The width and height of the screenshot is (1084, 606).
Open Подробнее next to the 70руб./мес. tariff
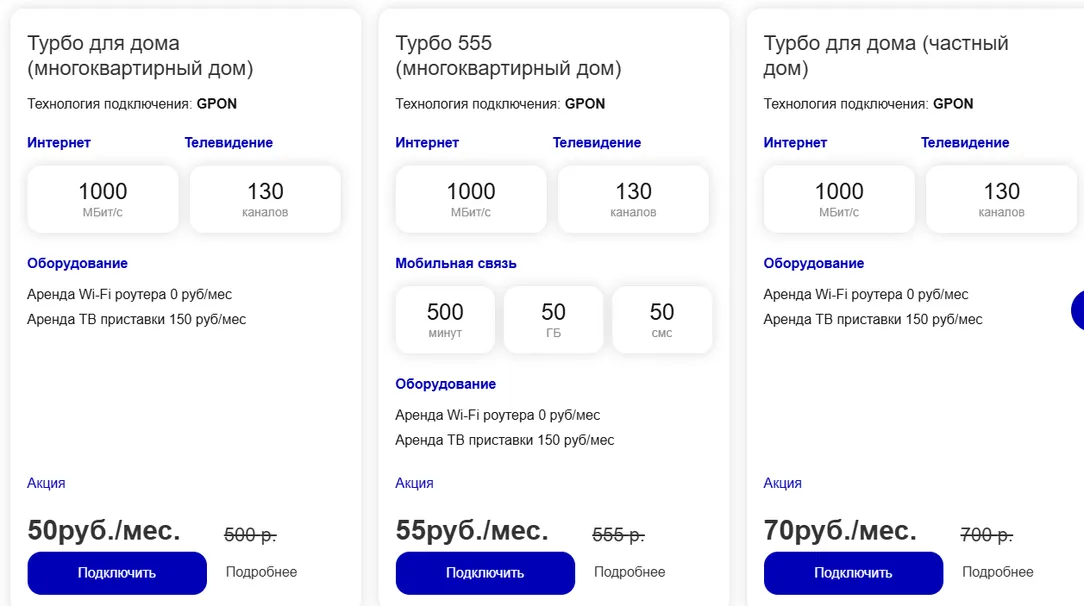998,572
